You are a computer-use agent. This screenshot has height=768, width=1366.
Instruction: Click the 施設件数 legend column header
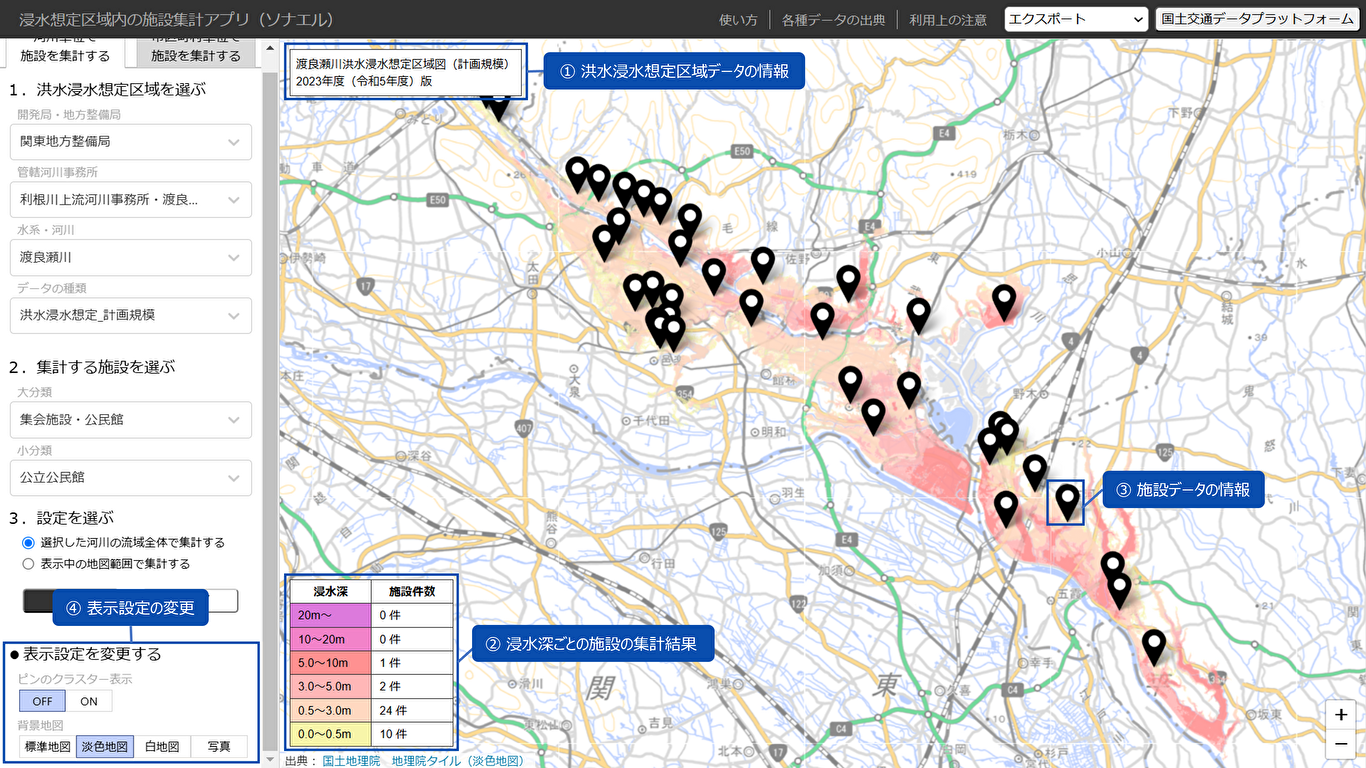(x=412, y=591)
